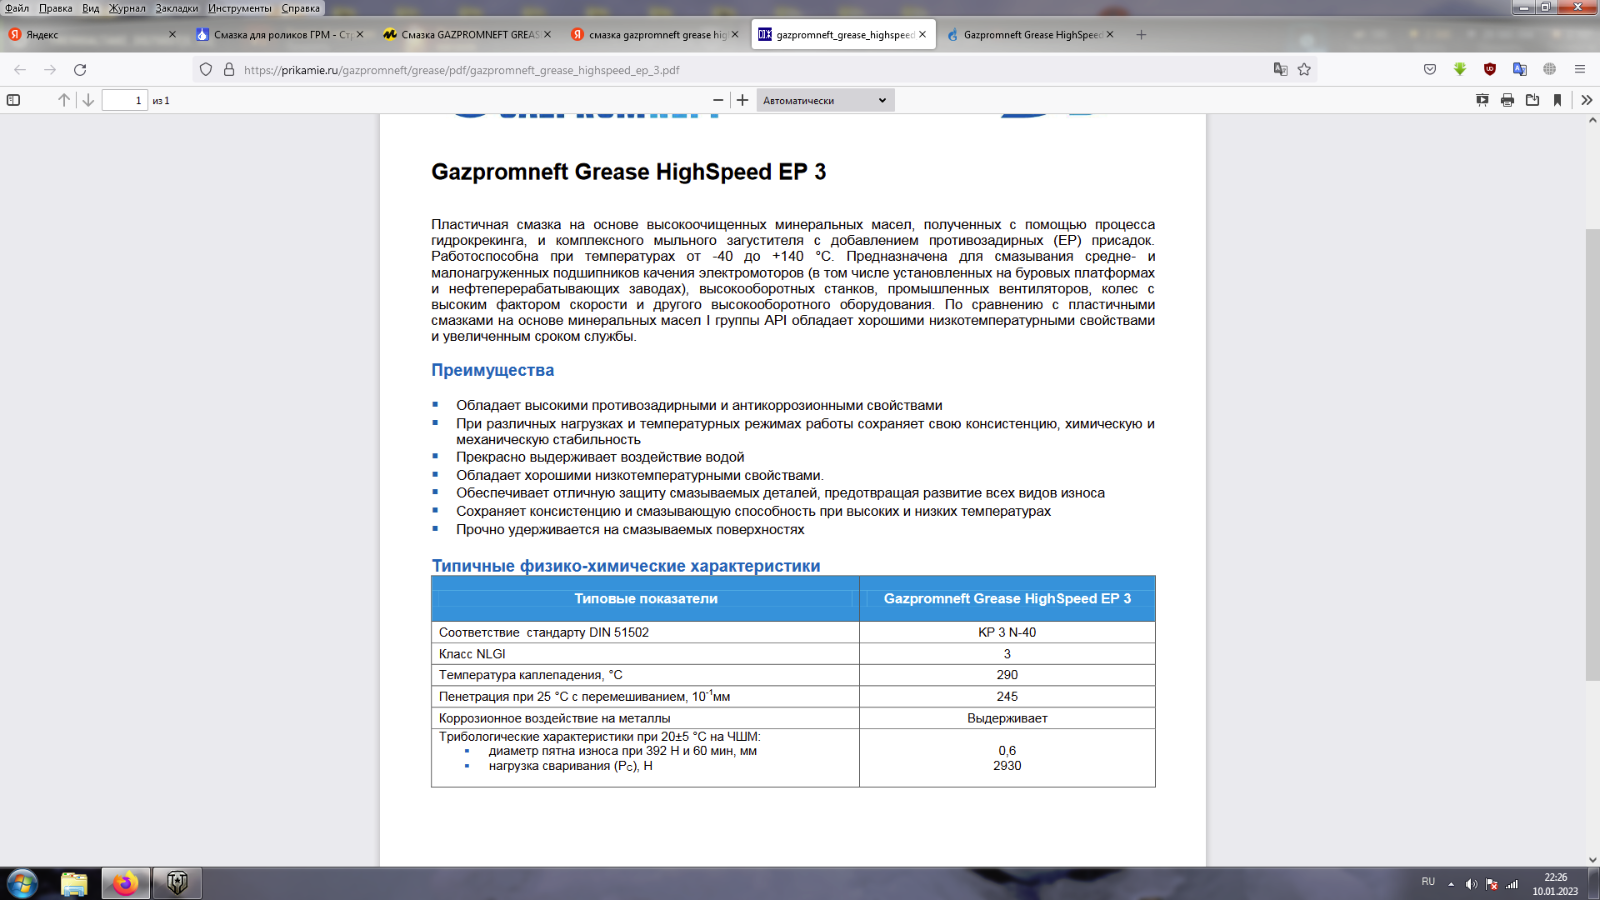Click the drop point value '290'

[1007, 675]
